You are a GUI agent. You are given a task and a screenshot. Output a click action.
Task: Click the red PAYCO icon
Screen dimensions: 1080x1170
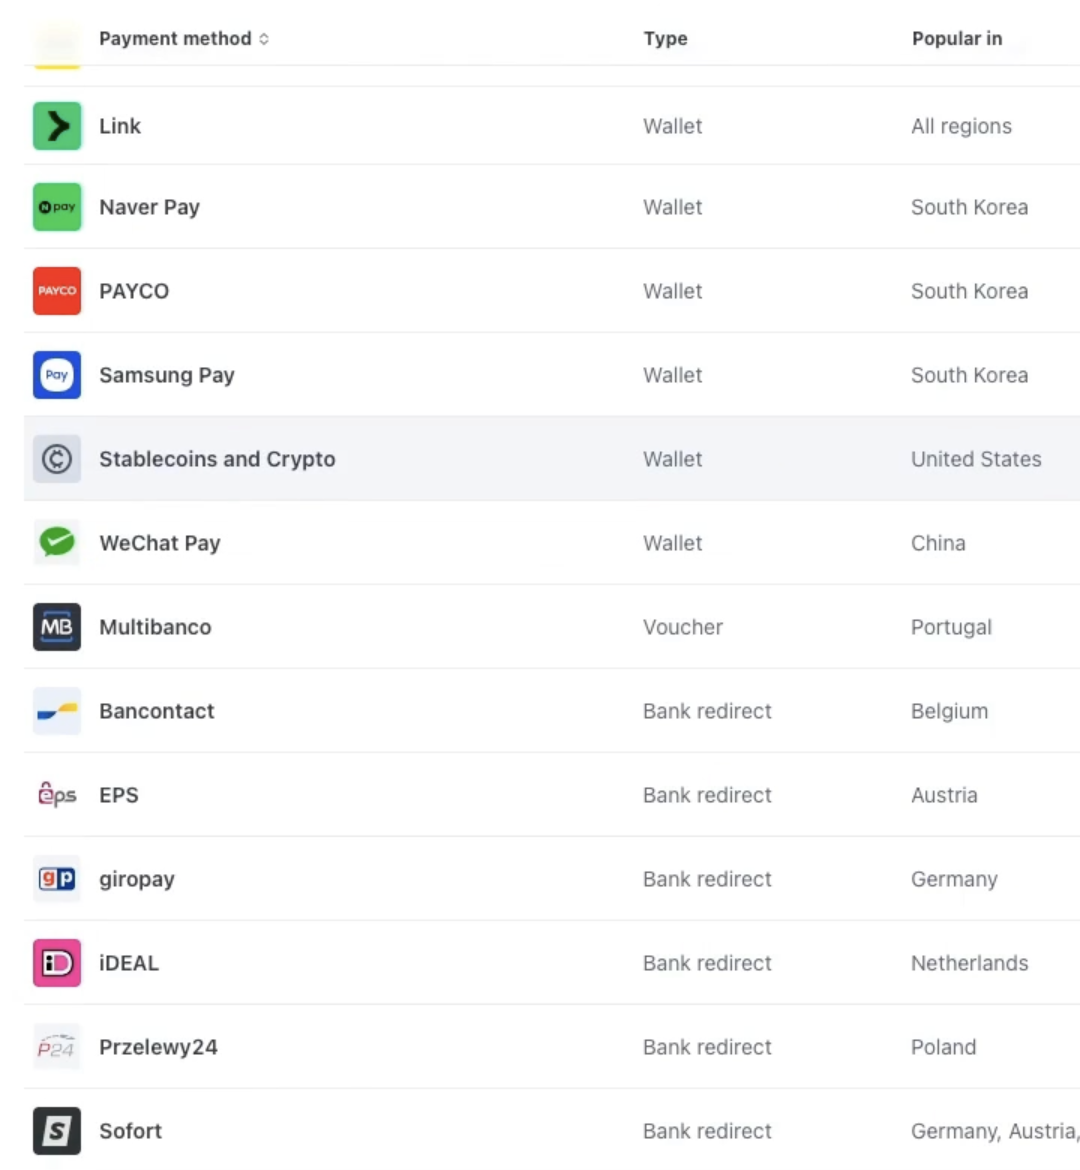57,291
